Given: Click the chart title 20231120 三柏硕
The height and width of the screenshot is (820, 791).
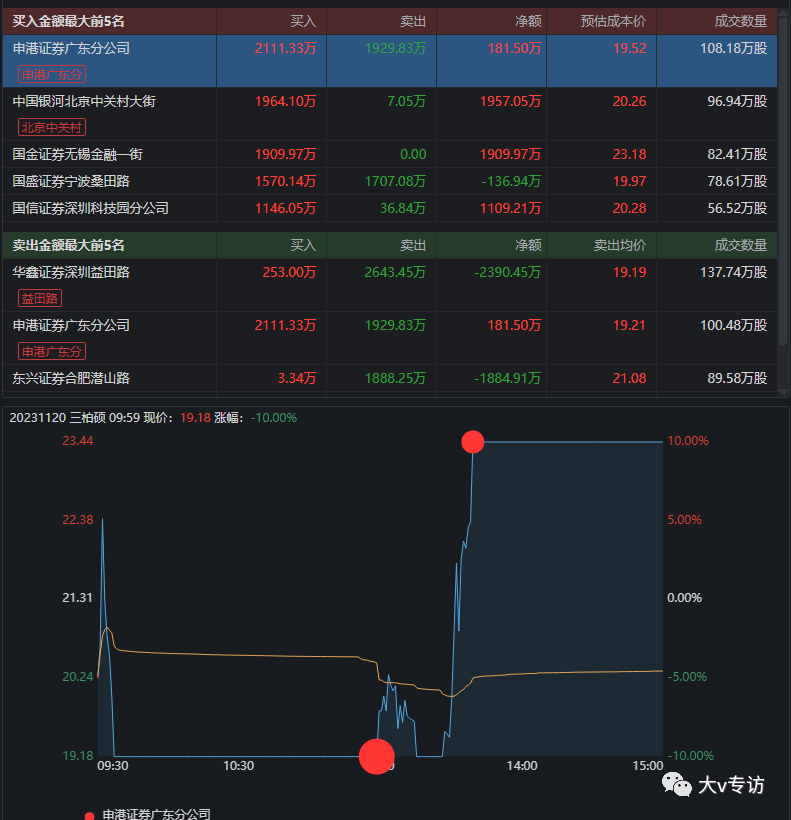Looking at the screenshot, I should click(x=58, y=418).
